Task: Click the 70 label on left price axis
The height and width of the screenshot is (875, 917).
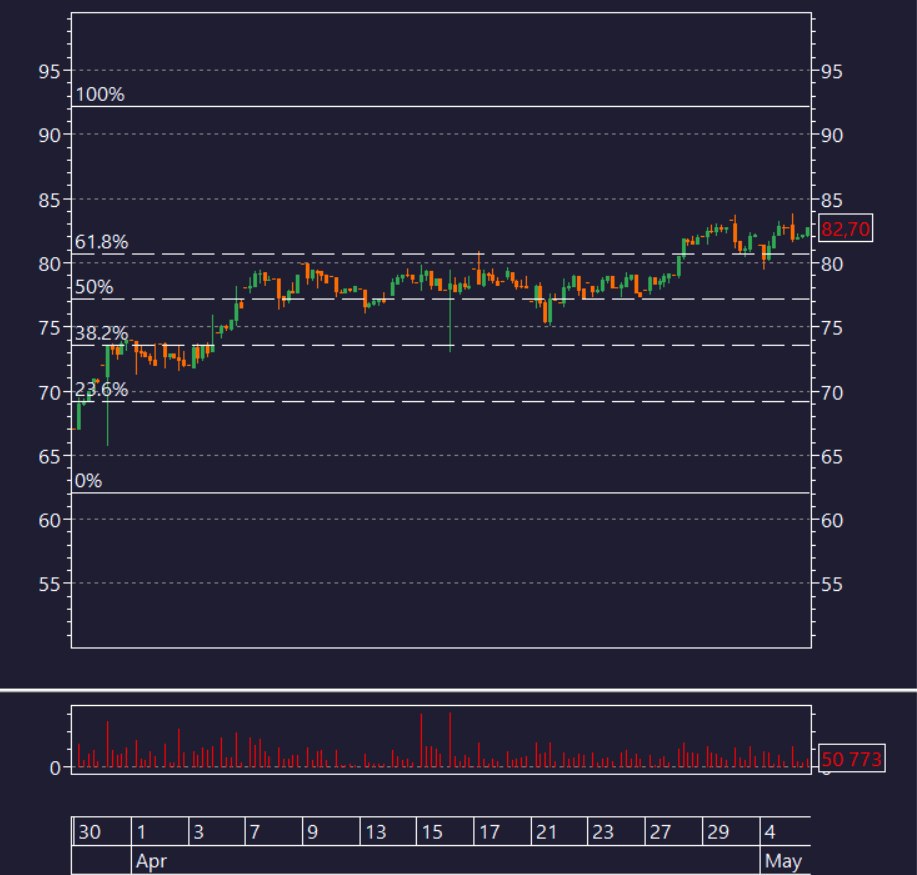Action: [49, 392]
